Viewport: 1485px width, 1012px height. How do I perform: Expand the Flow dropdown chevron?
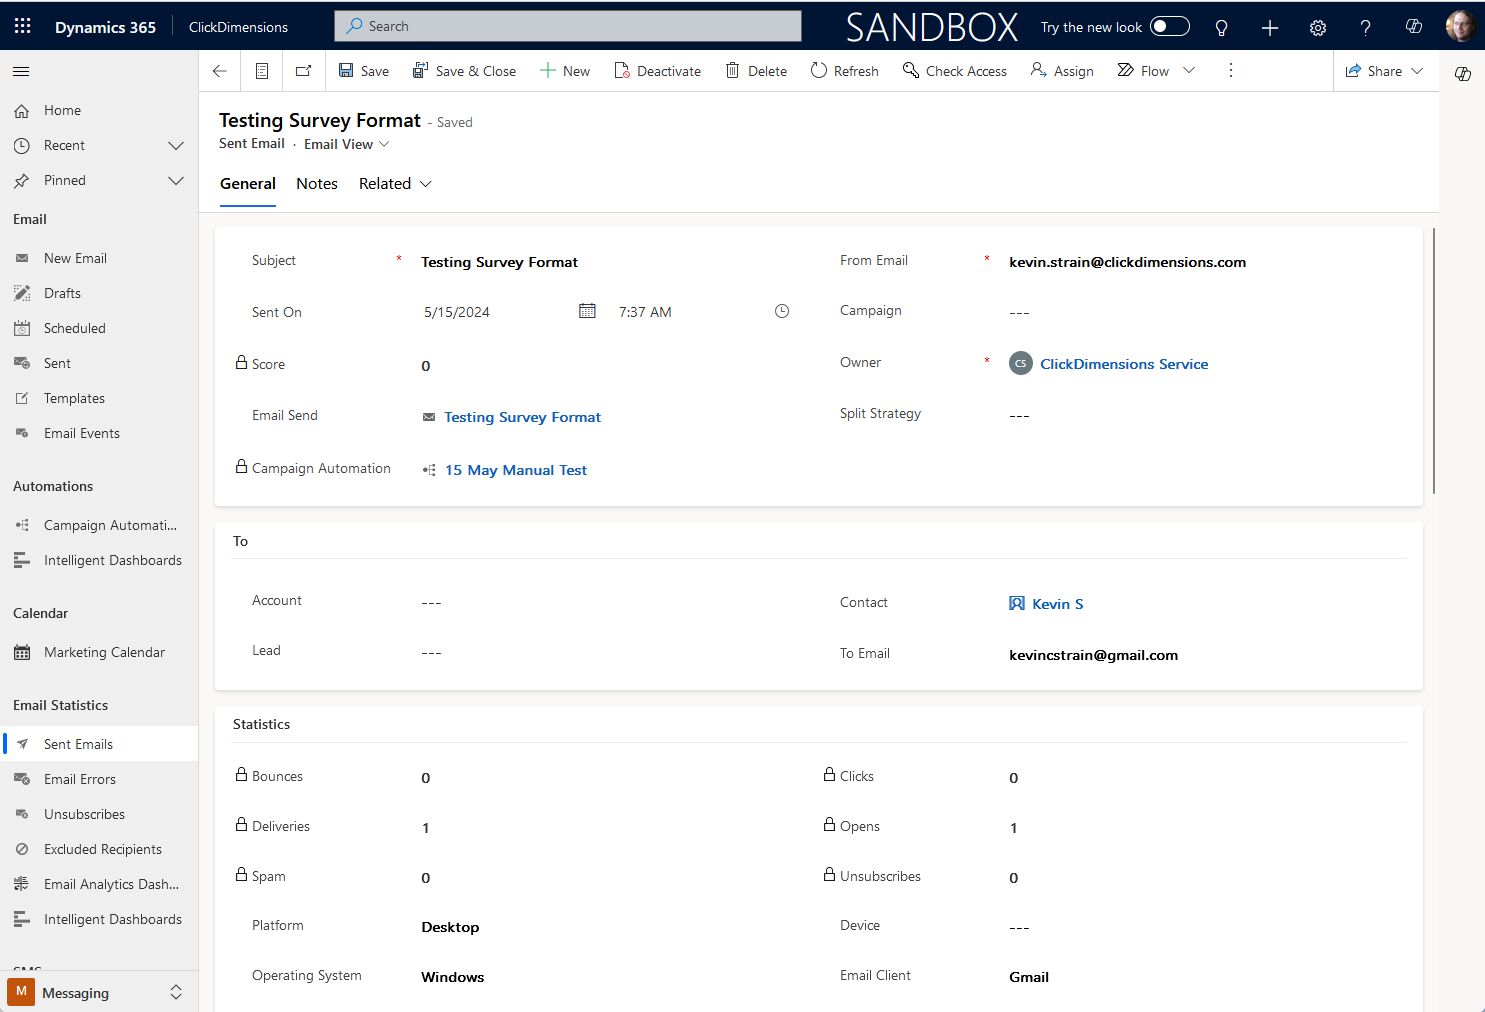click(x=1189, y=71)
